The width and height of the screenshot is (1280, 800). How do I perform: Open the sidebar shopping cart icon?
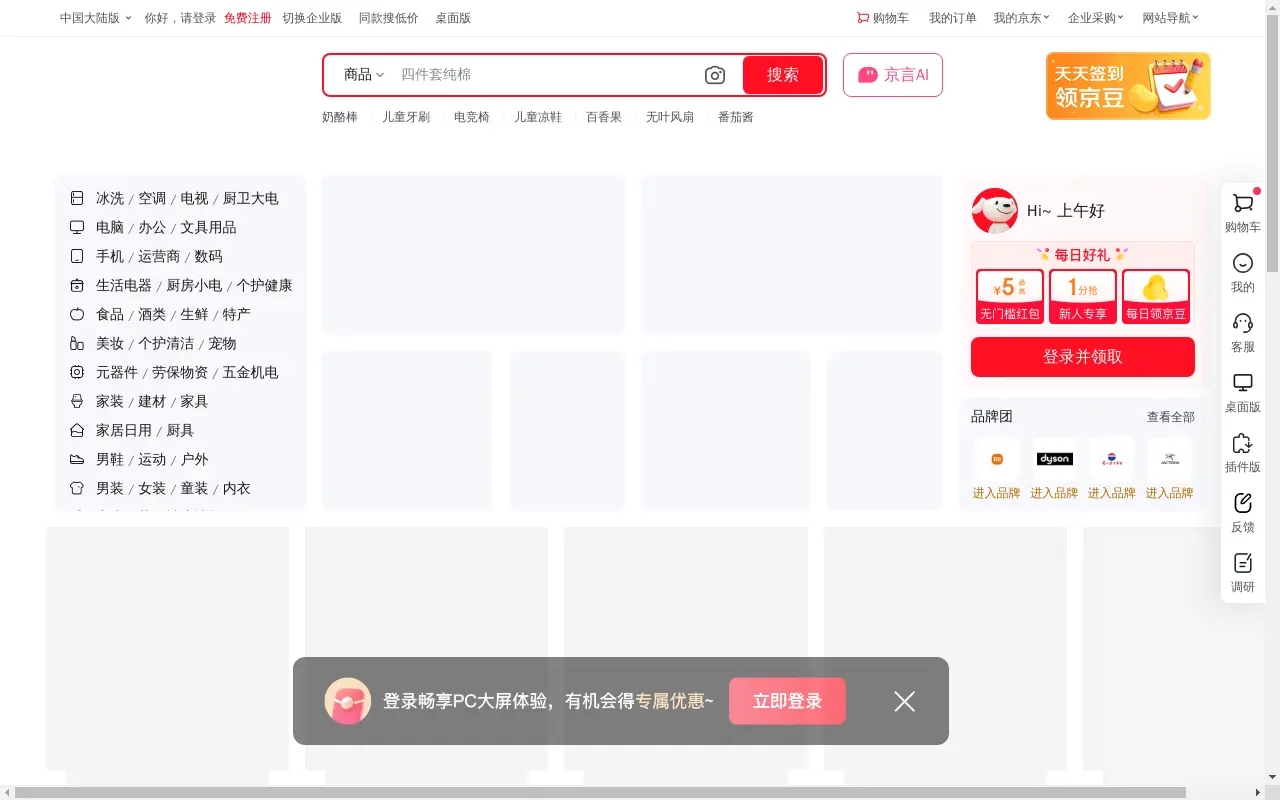pyautogui.click(x=1243, y=203)
